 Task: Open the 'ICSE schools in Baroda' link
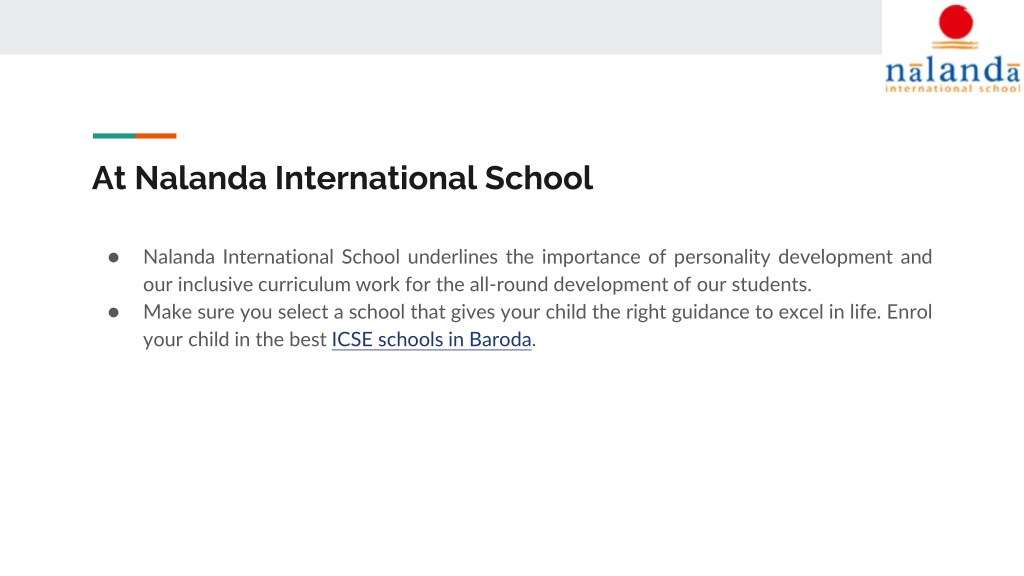click(431, 340)
